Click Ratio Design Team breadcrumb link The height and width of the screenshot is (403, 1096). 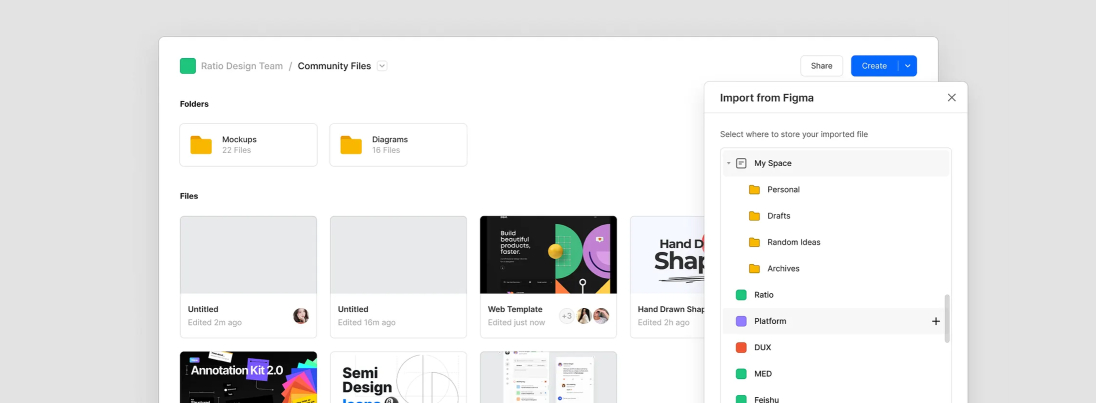(242, 66)
